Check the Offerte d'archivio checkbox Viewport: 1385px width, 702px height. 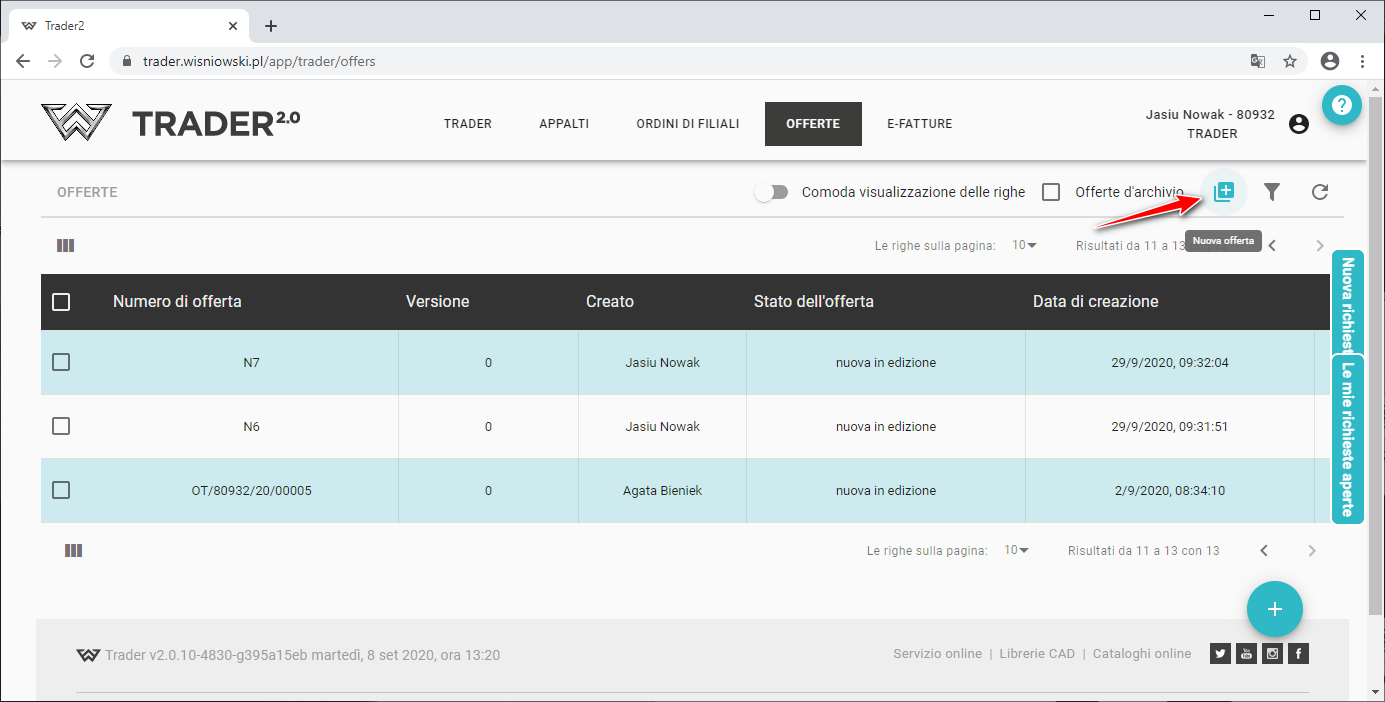pos(1051,192)
